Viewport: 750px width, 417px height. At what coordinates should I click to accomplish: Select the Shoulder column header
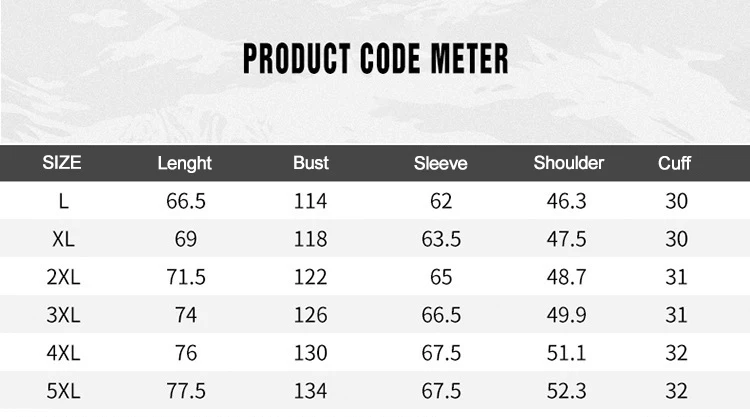coord(569,163)
